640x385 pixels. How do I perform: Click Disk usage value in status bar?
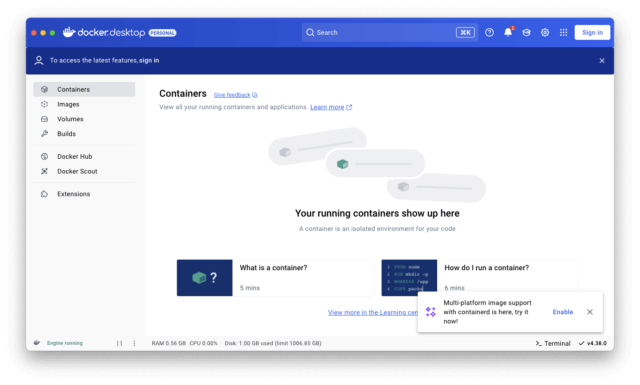273,343
